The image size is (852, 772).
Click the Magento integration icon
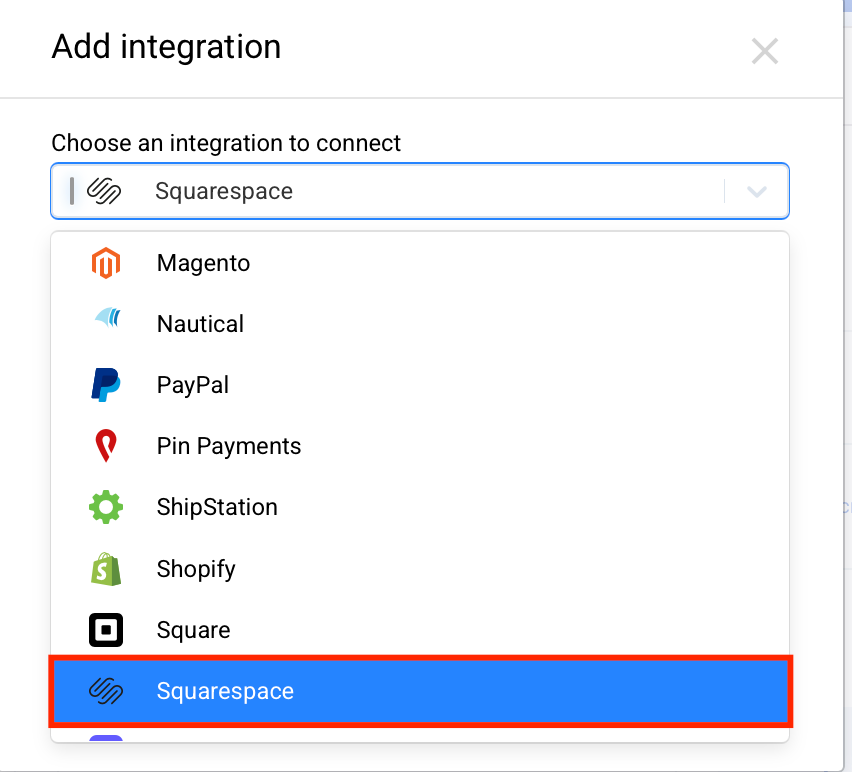pyautogui.click(x=106, y=263)
